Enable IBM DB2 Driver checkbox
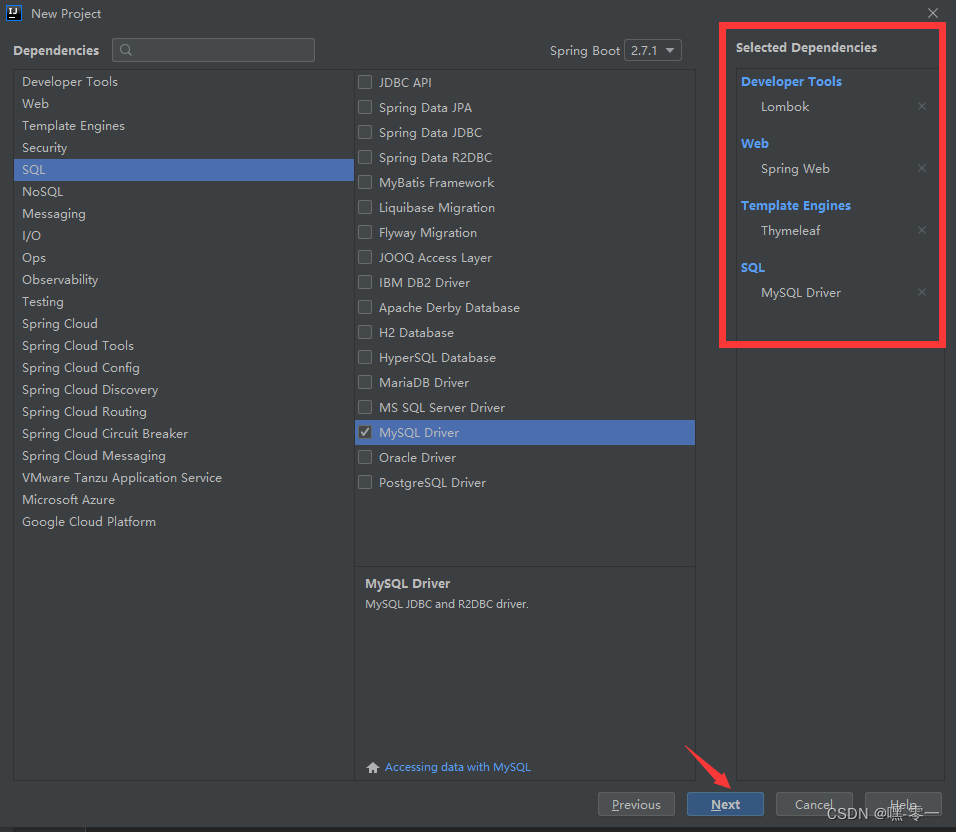The height and width of the screenshot is (832, 956). 365,282
